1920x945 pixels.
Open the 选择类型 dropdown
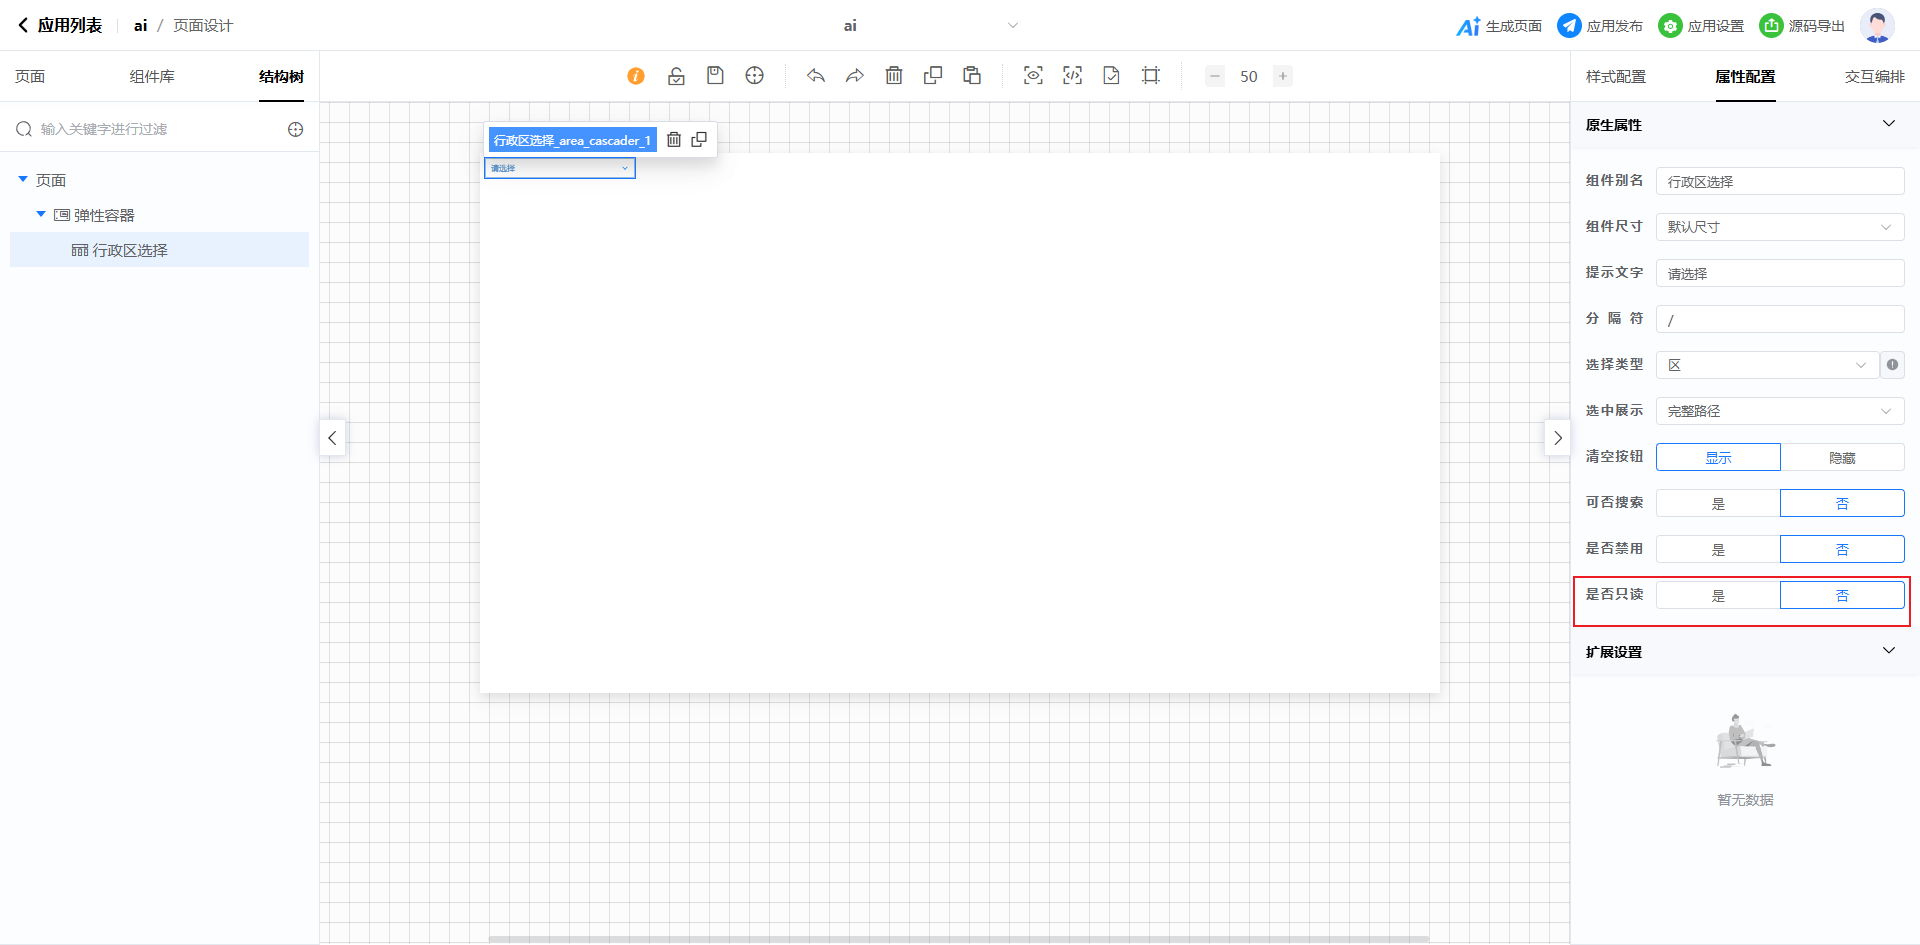1766,365
